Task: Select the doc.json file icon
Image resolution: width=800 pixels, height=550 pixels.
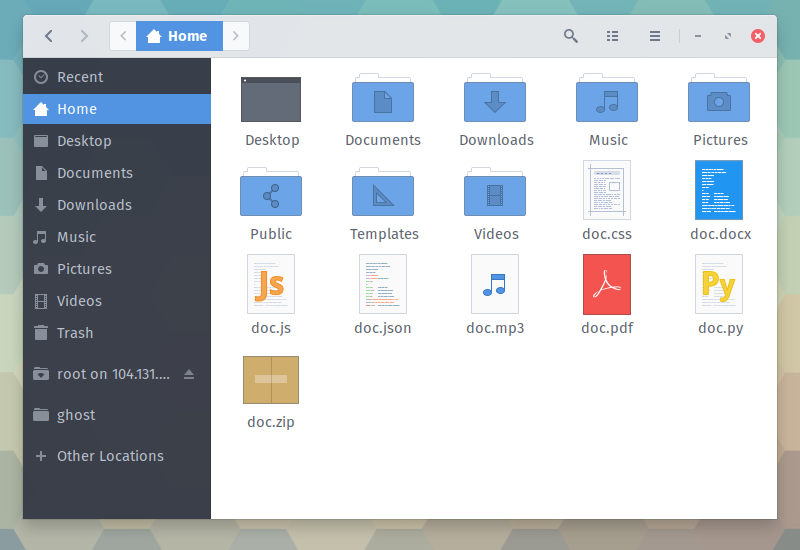Action: [383, 284]
